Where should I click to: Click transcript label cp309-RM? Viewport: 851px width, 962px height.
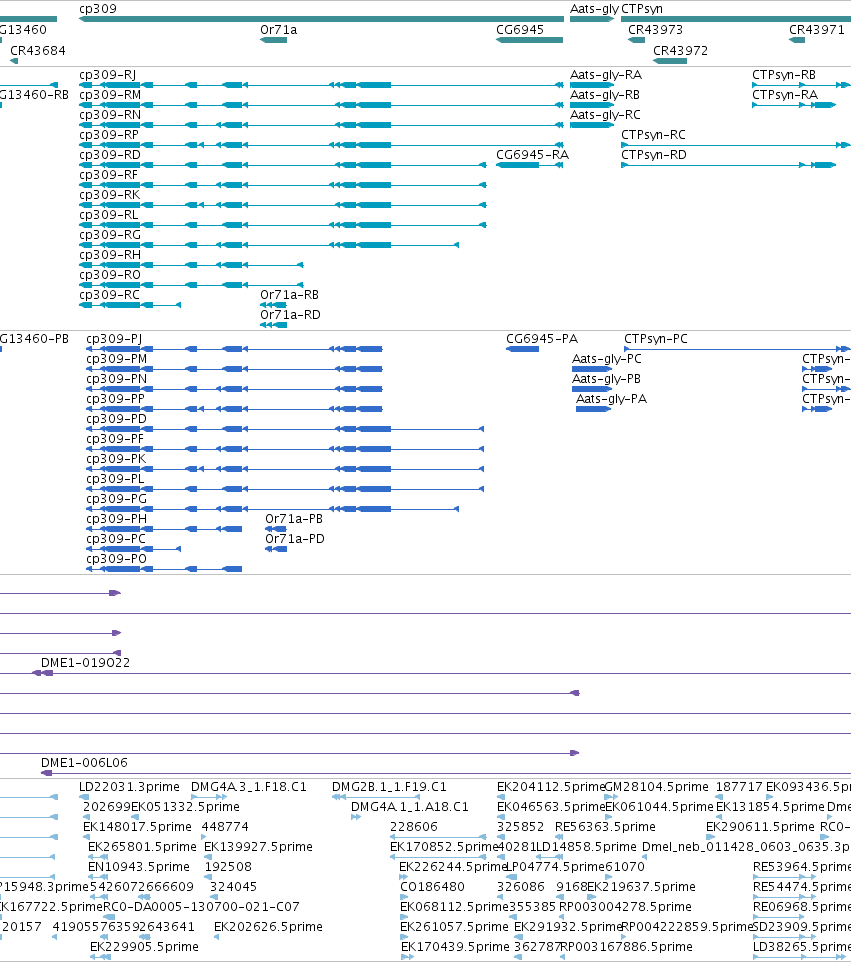pos(110,95)
